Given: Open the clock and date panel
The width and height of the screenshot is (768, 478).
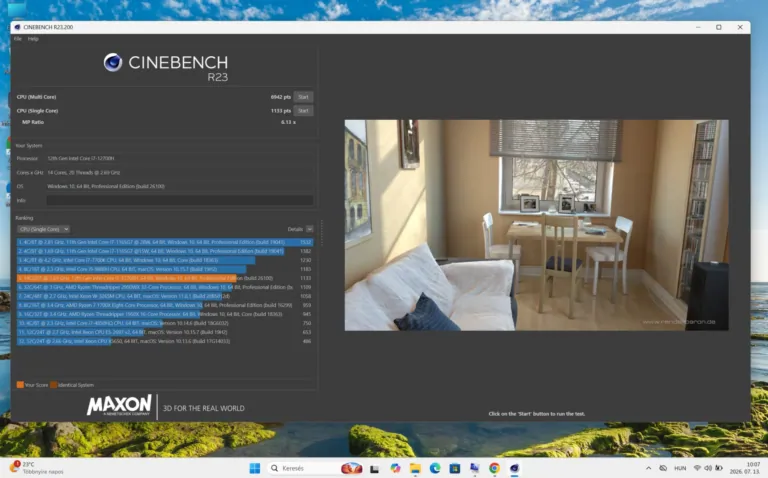Looking at the screenshot, I should pos(744,468).
